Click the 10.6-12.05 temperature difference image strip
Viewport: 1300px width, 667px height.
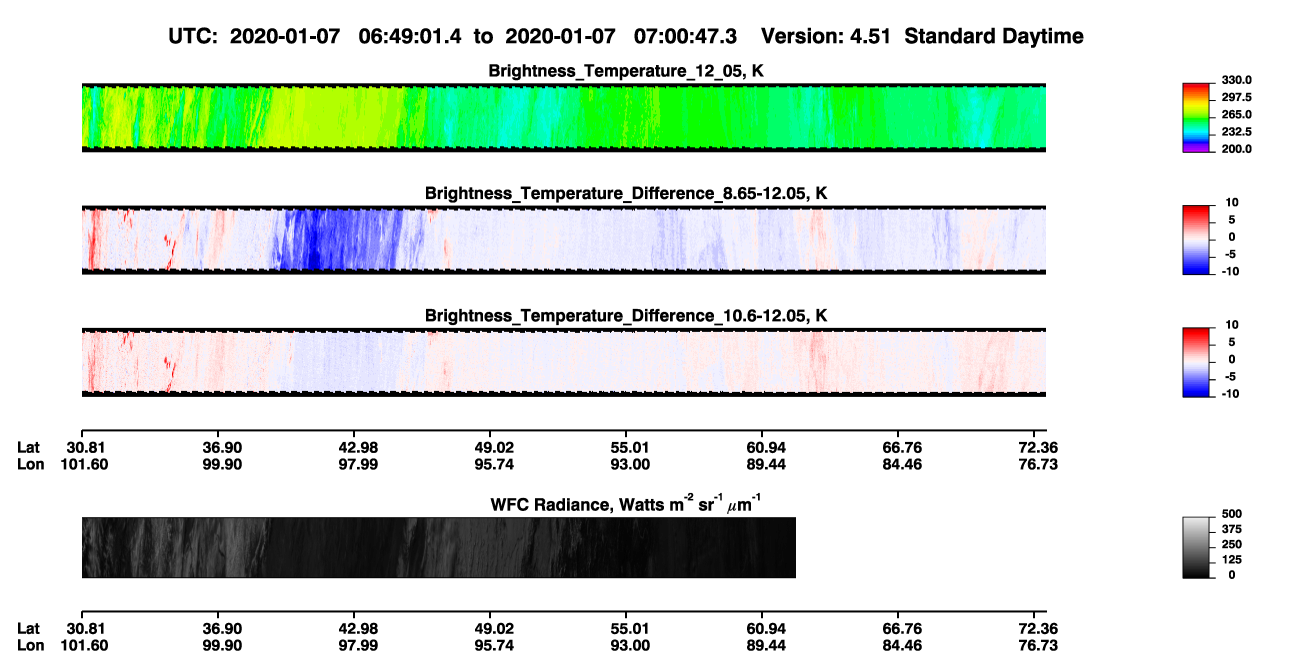[564, 362]
